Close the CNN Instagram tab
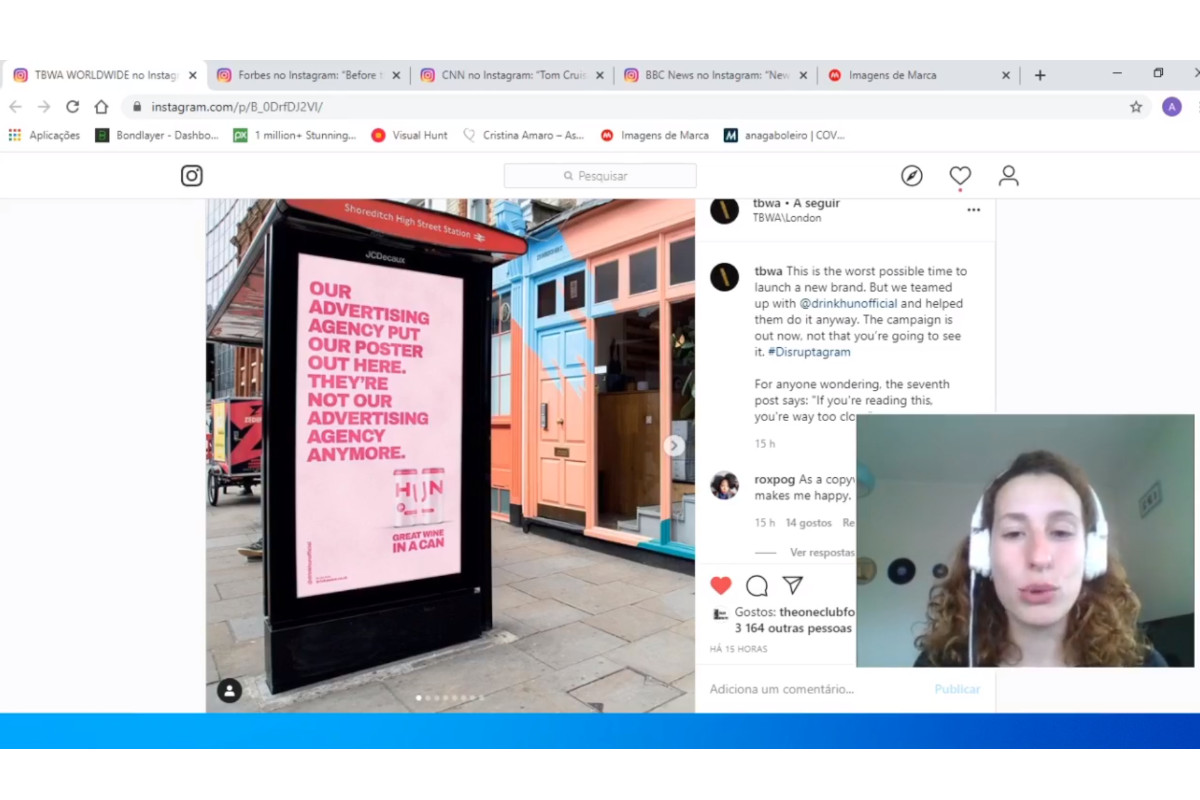 (x=600, y=75)
